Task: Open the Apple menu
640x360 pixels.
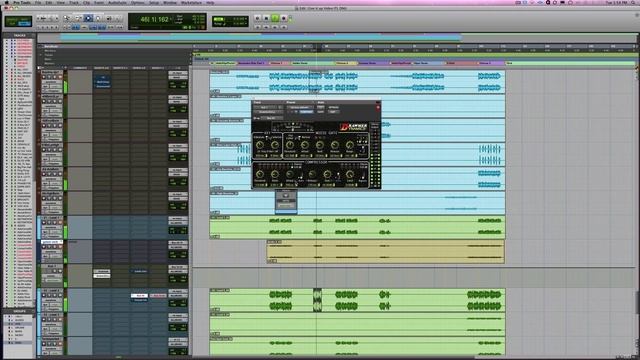Action: [7, 2]
